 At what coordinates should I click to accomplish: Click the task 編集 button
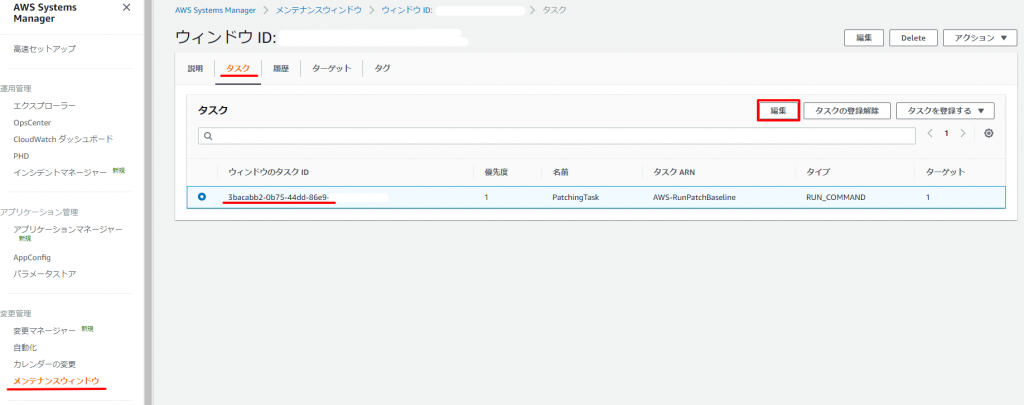click(778, 111)
